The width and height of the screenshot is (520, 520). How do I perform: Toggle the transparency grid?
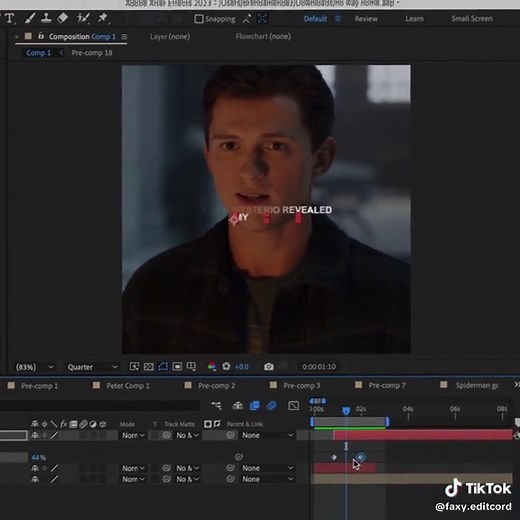click(x=149, y=367)
